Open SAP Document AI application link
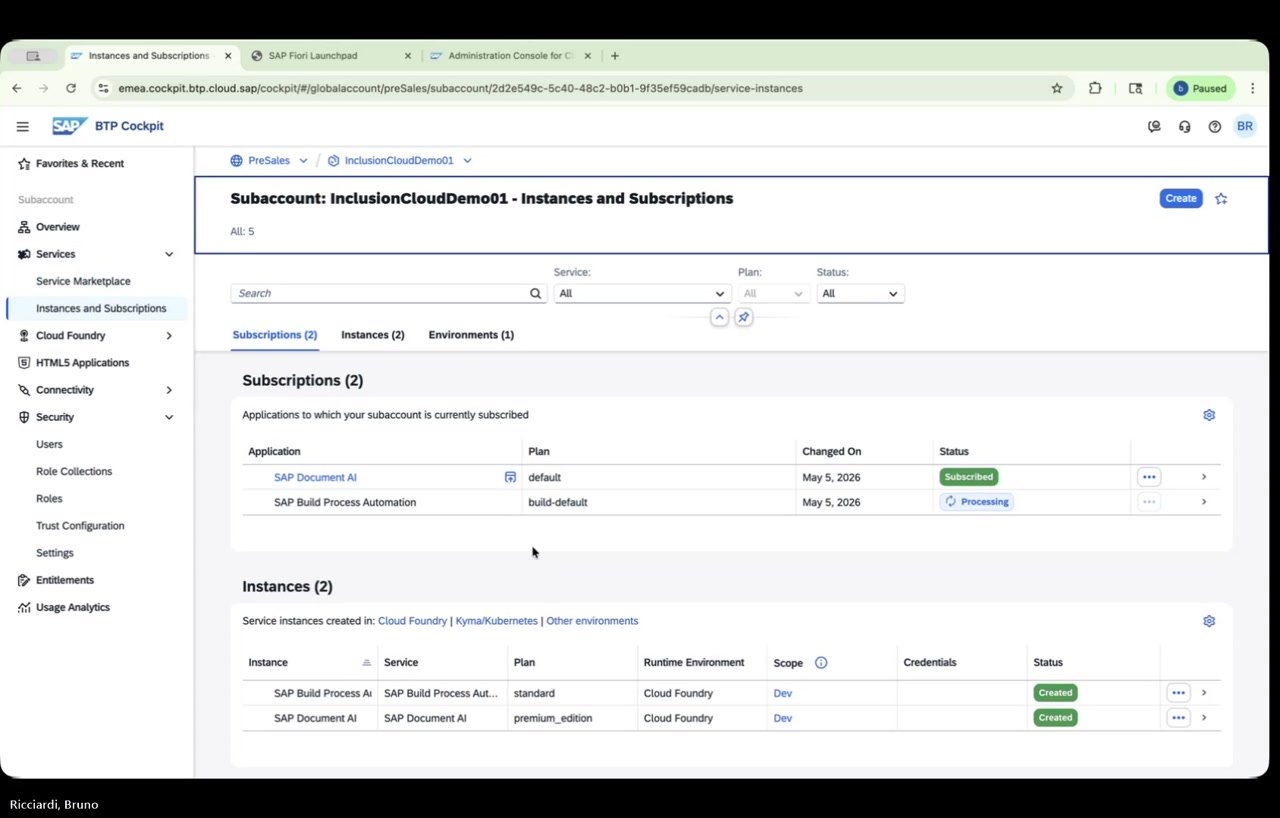Screen dimensions: 1280x818 (x=315, y=478)
